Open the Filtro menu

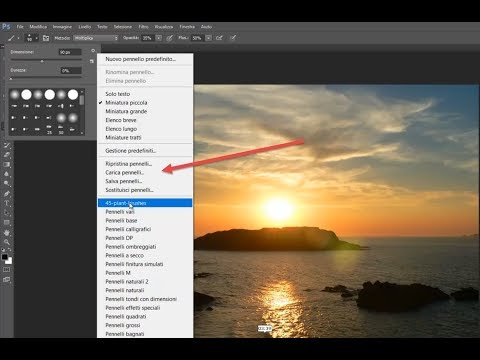coord(143,27)
